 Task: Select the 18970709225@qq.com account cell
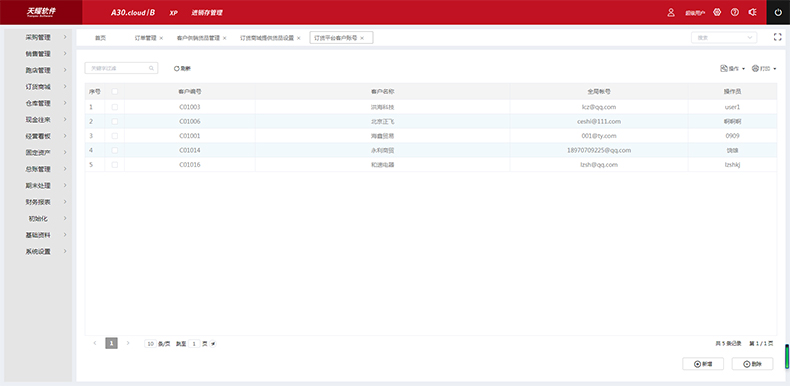click(599, 150)
